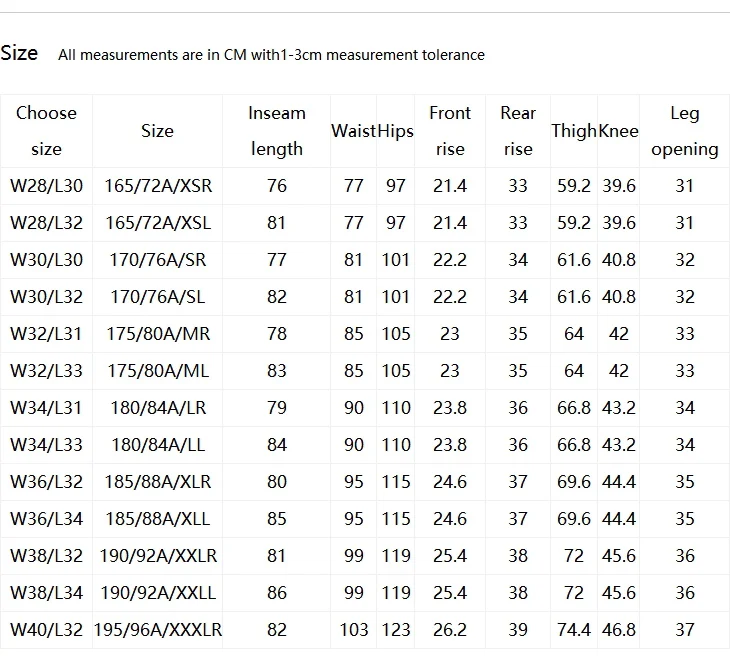The image size is (730, 665).
Task: Click the Inseam length column header
Action: (277, 131)
